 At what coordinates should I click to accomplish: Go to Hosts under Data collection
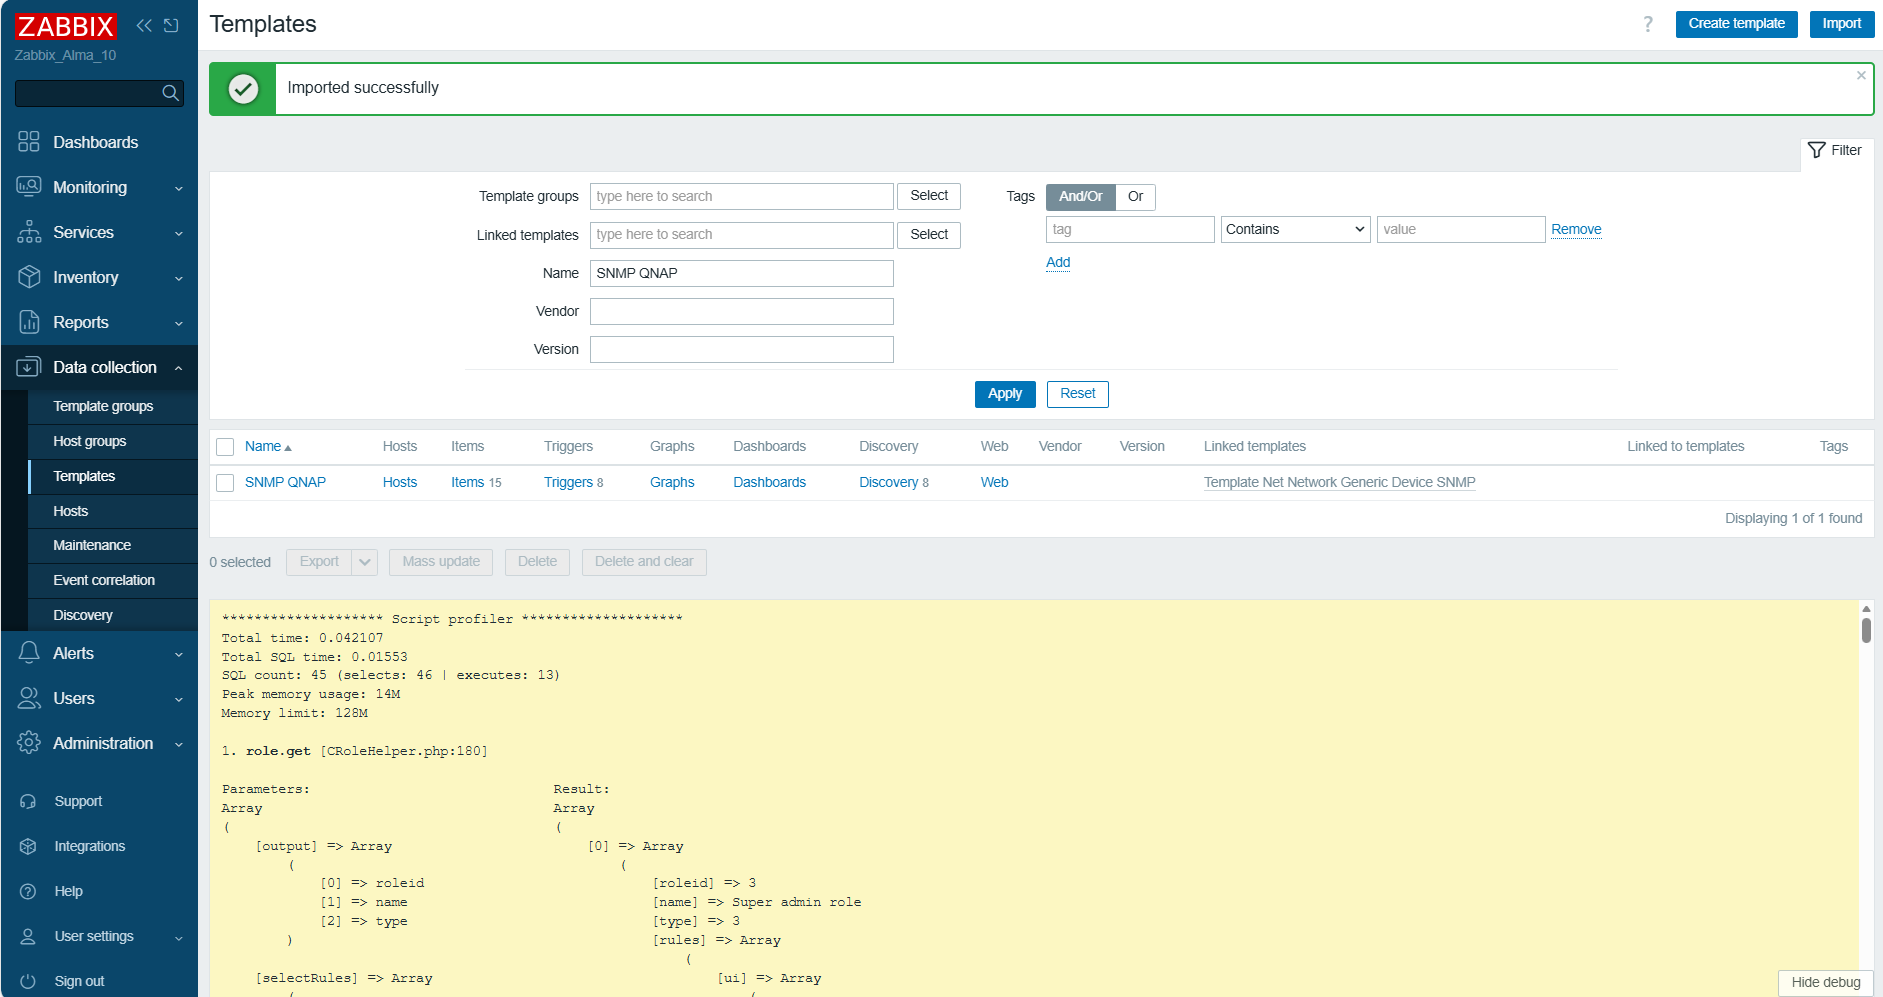tap(70, 511)
